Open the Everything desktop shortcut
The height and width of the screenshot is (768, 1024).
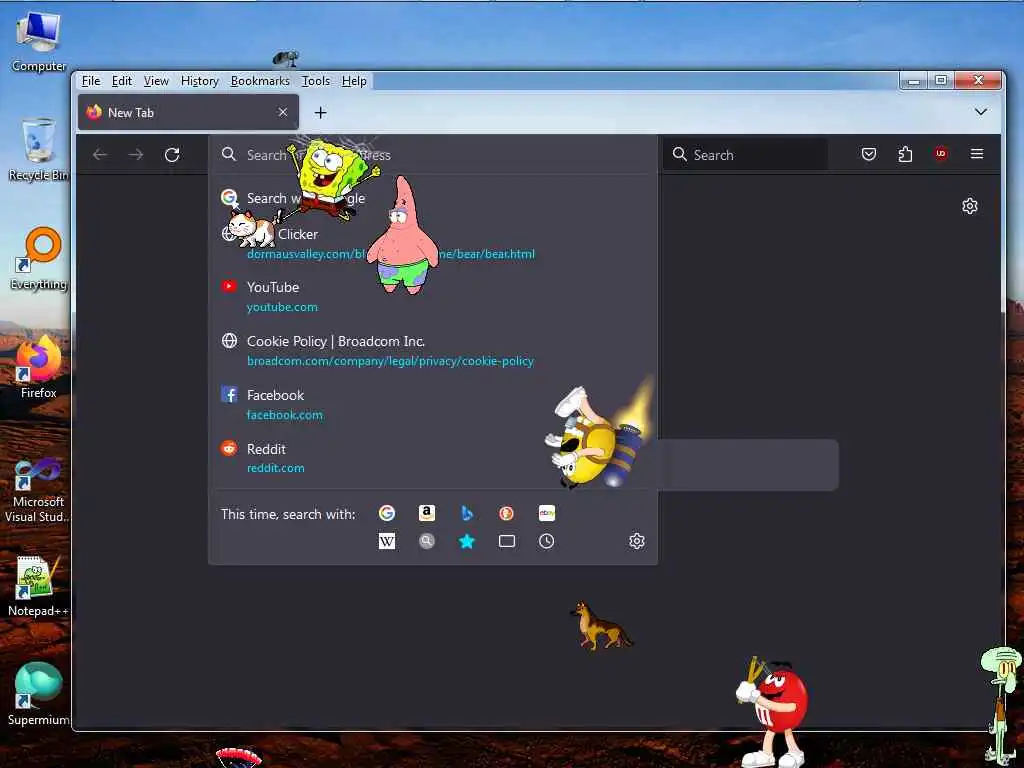tap(39, 259)
